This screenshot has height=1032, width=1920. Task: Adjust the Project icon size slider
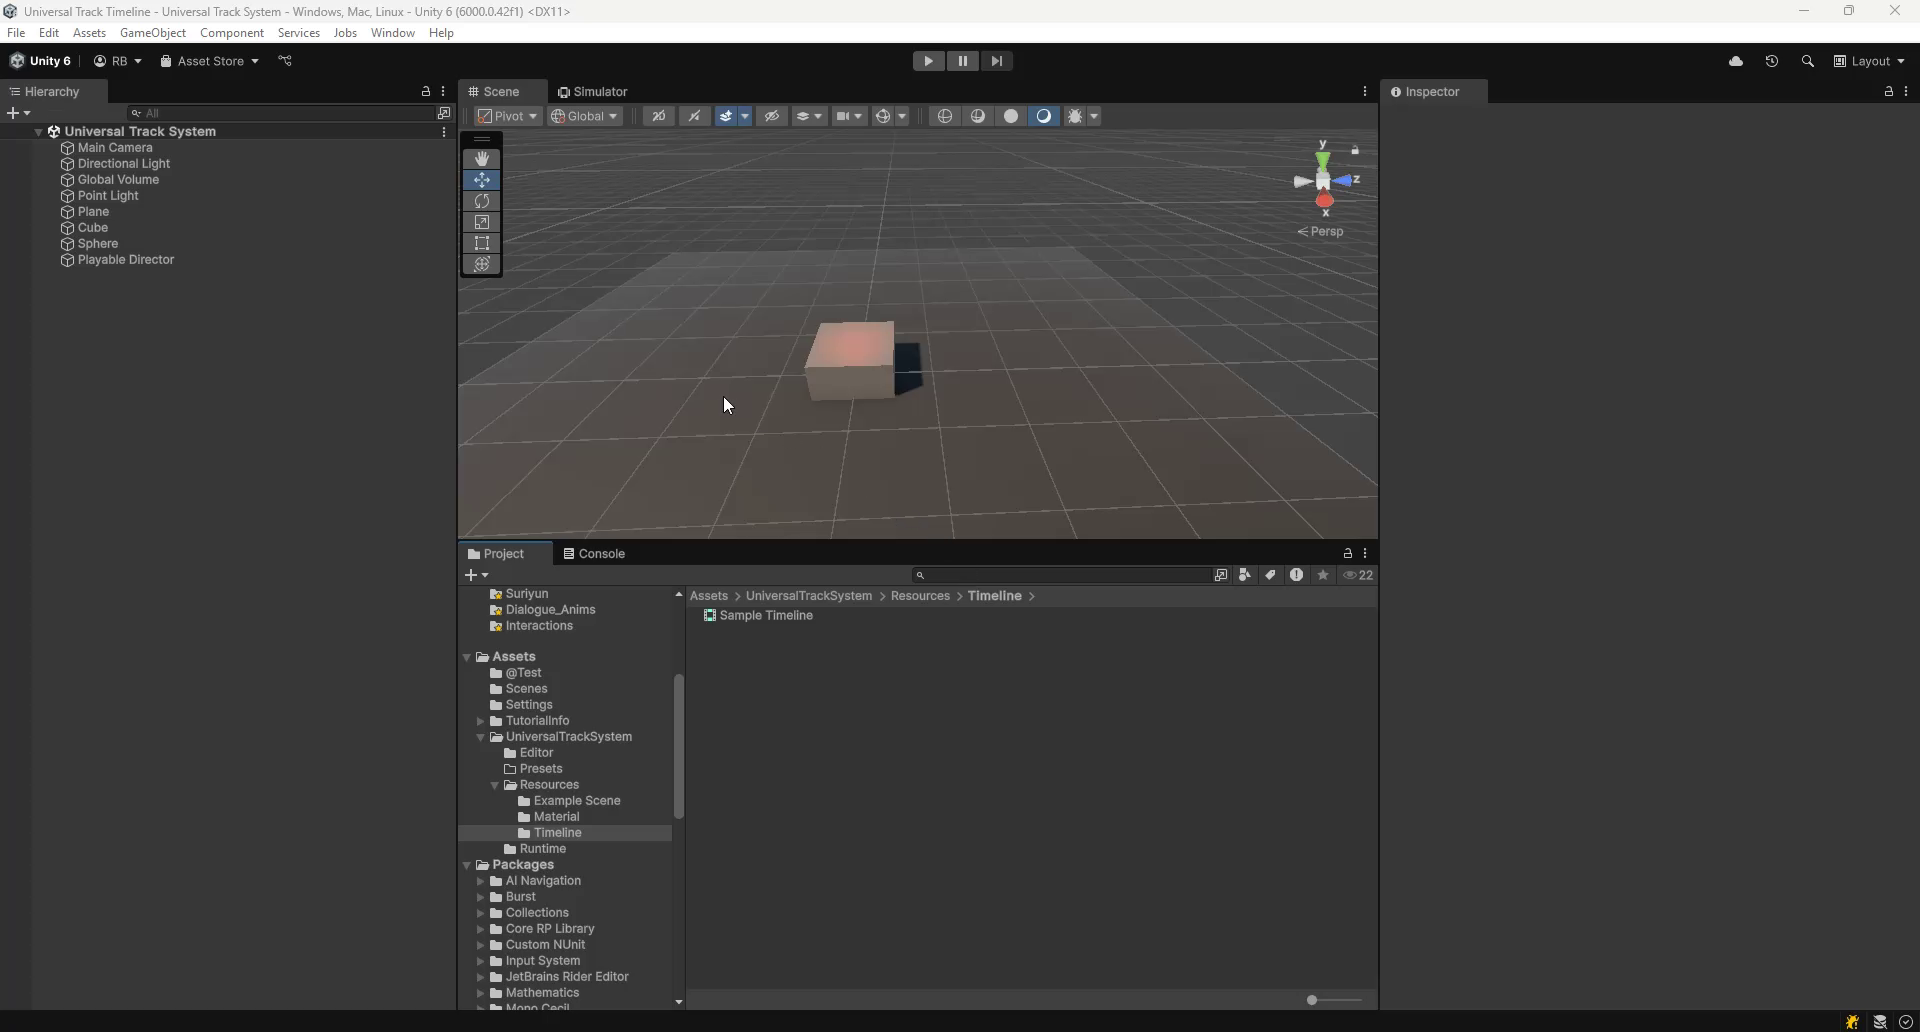(1334, 1000)
